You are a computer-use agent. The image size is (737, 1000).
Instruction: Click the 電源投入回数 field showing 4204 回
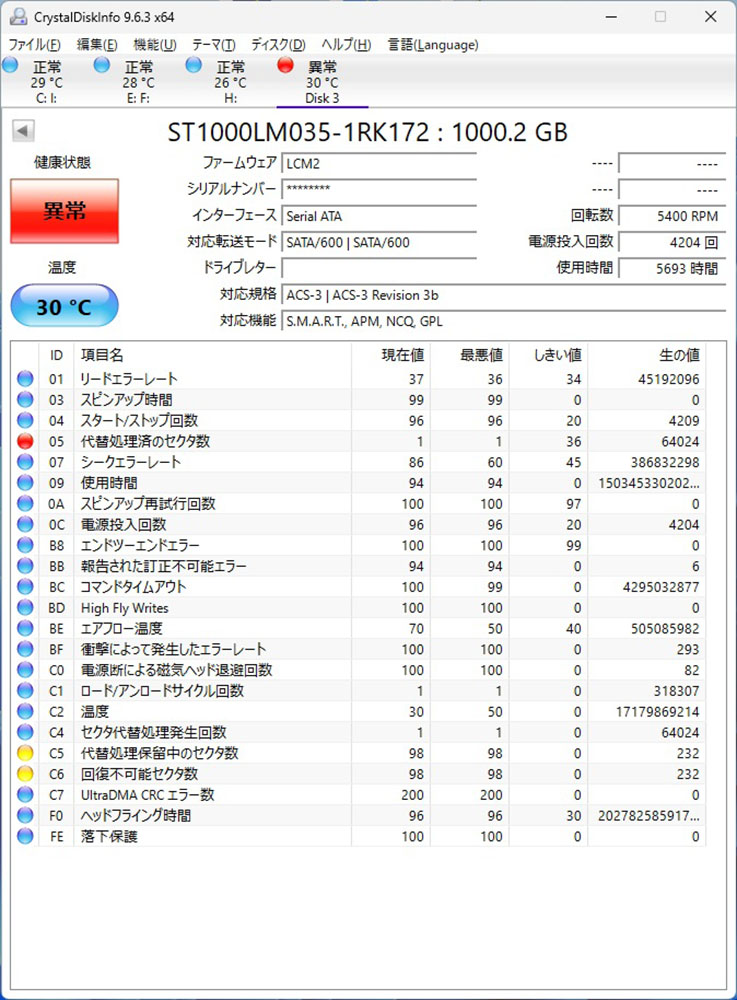(672, 242)
